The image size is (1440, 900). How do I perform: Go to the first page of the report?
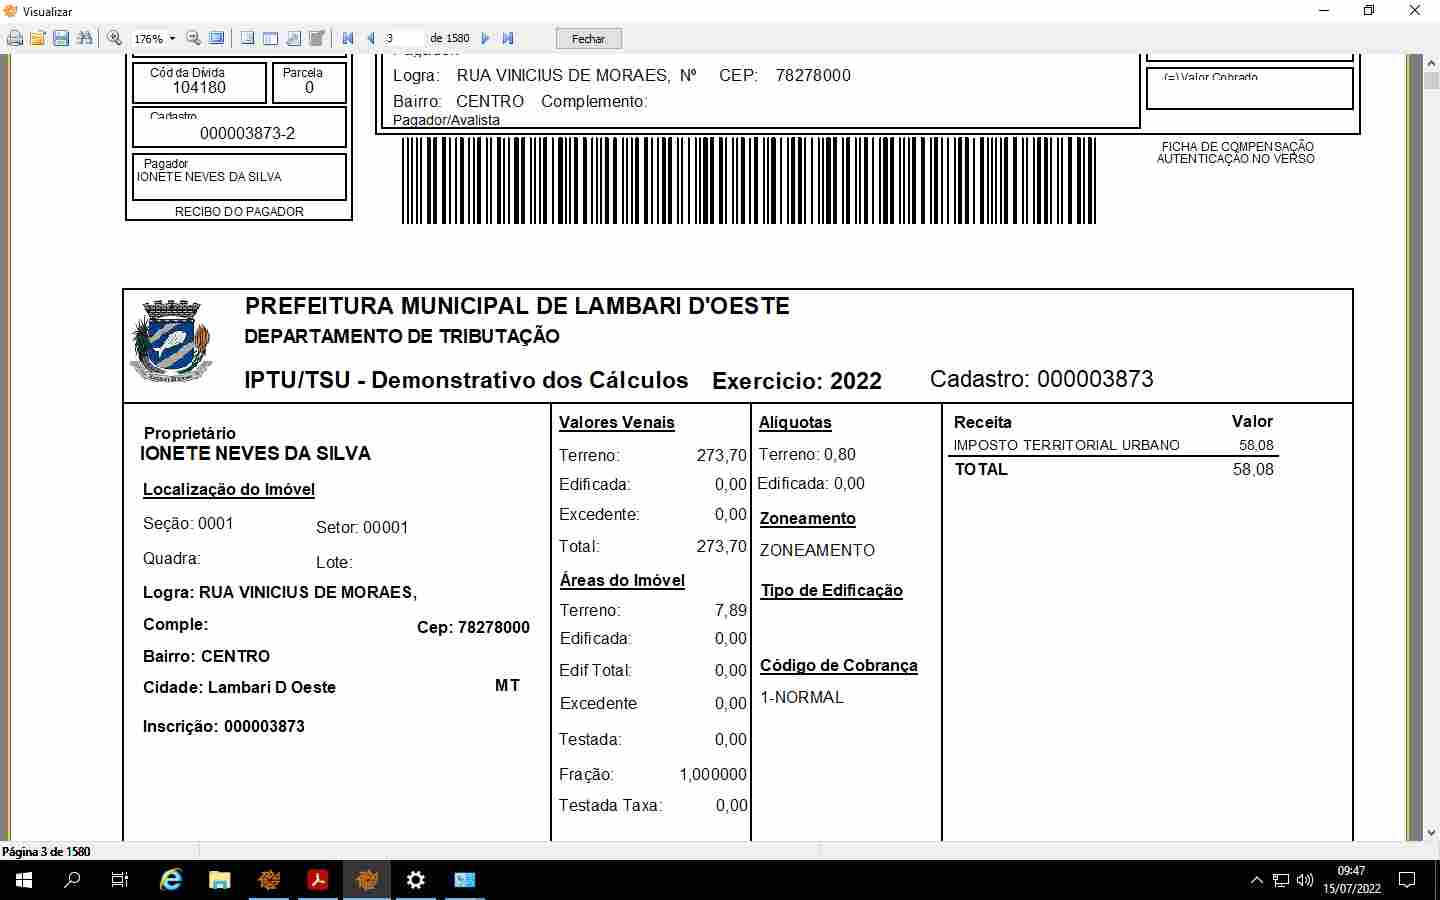point(348,38)
